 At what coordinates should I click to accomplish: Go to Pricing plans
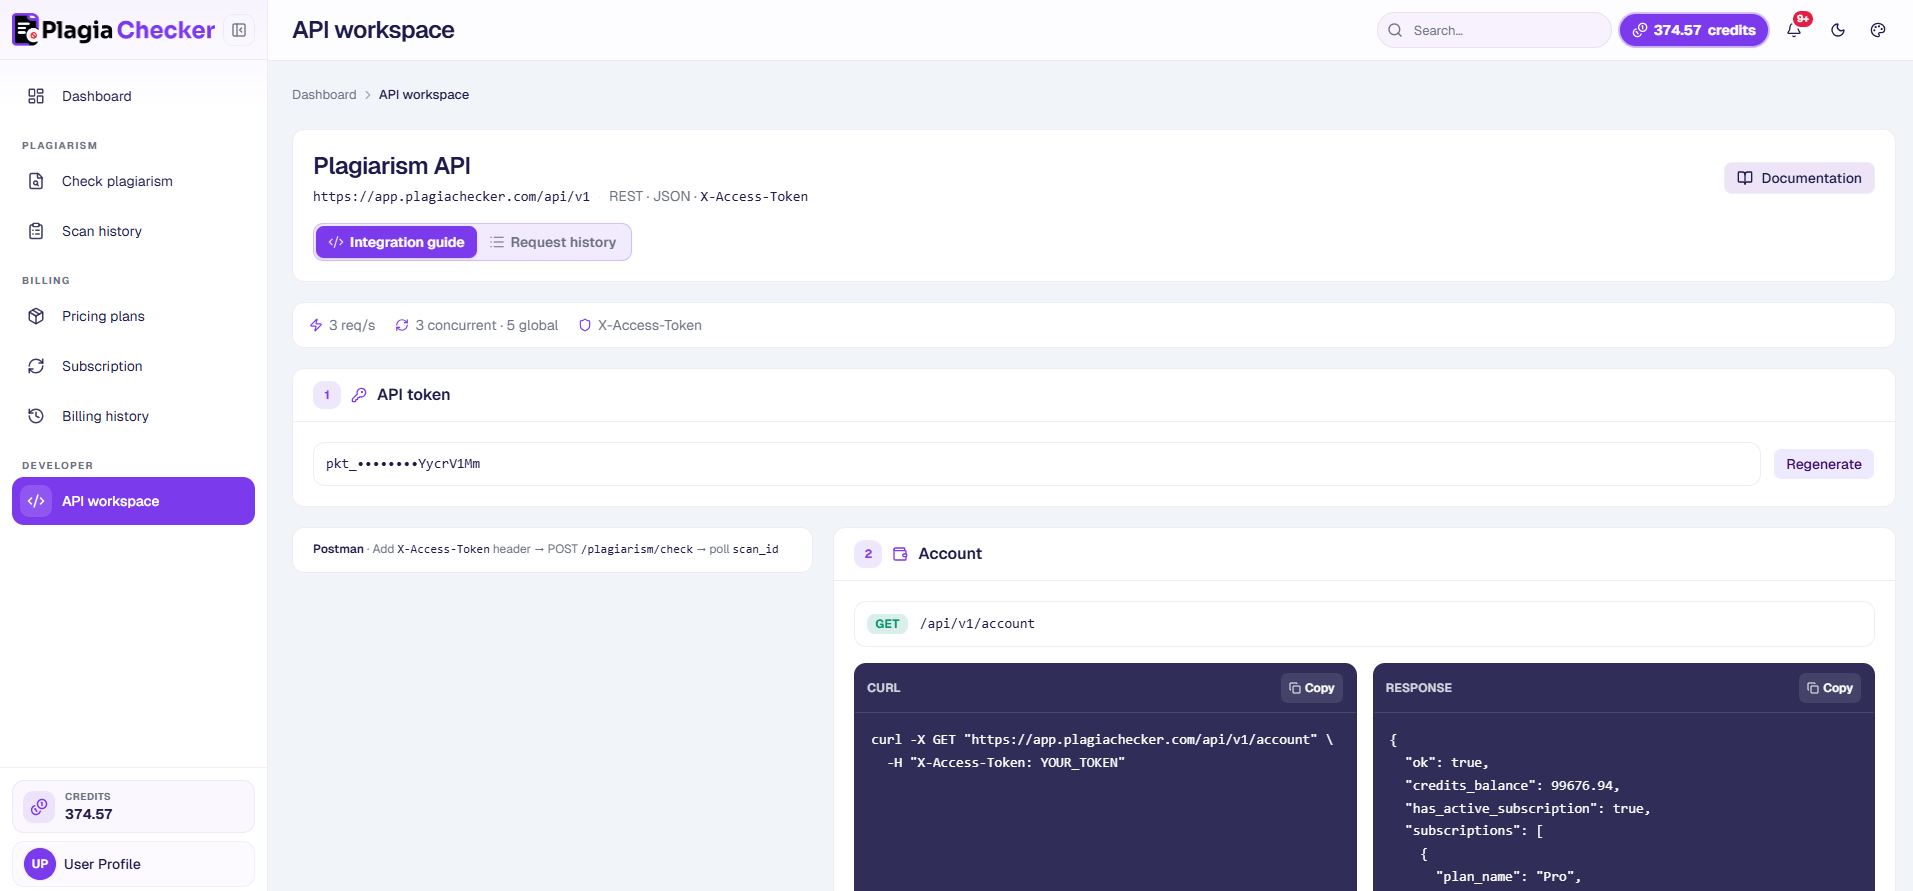point(133,316)
